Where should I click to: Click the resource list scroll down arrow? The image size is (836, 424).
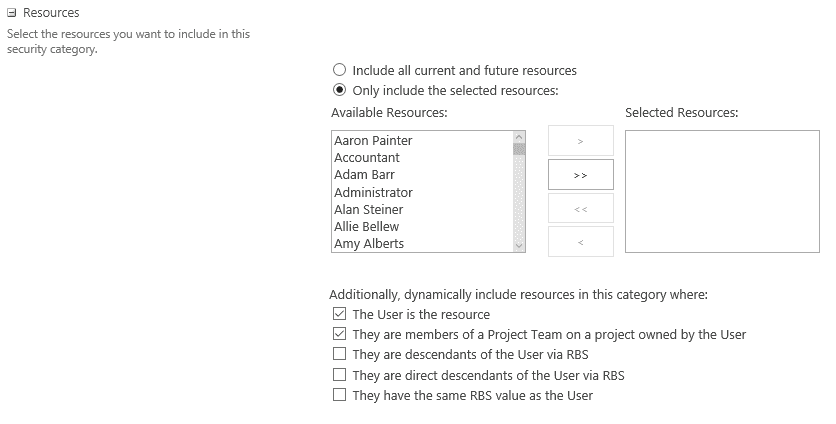click(519, 246)
